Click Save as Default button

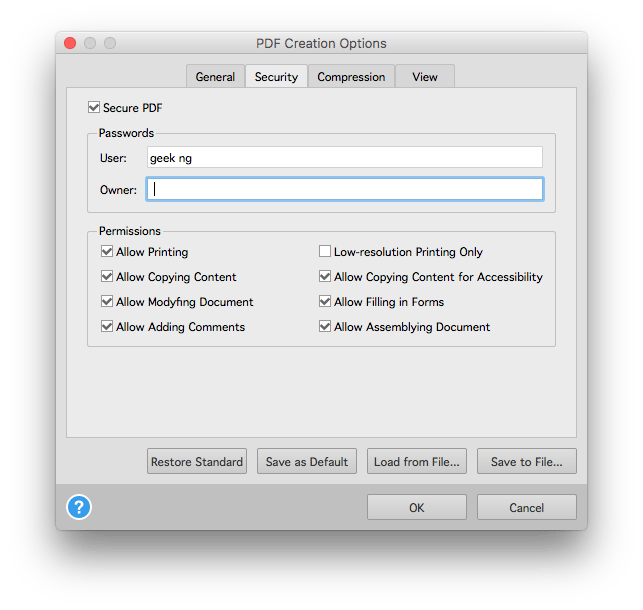tap(307, 462)
